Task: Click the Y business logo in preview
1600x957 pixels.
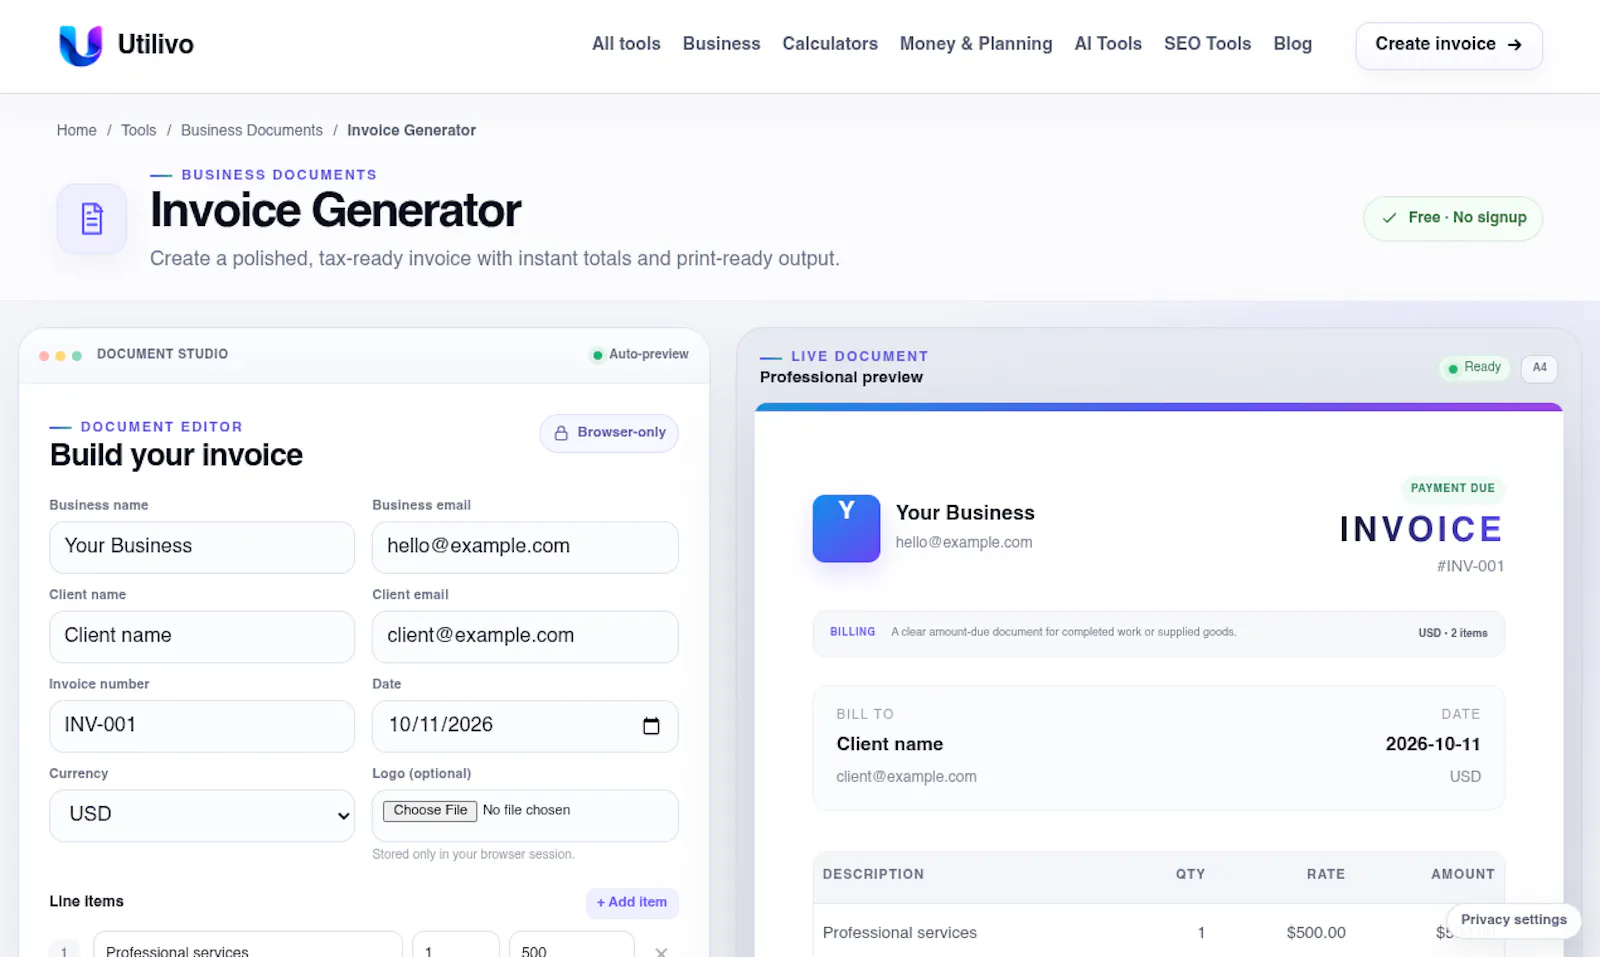Action: point(846,528)
